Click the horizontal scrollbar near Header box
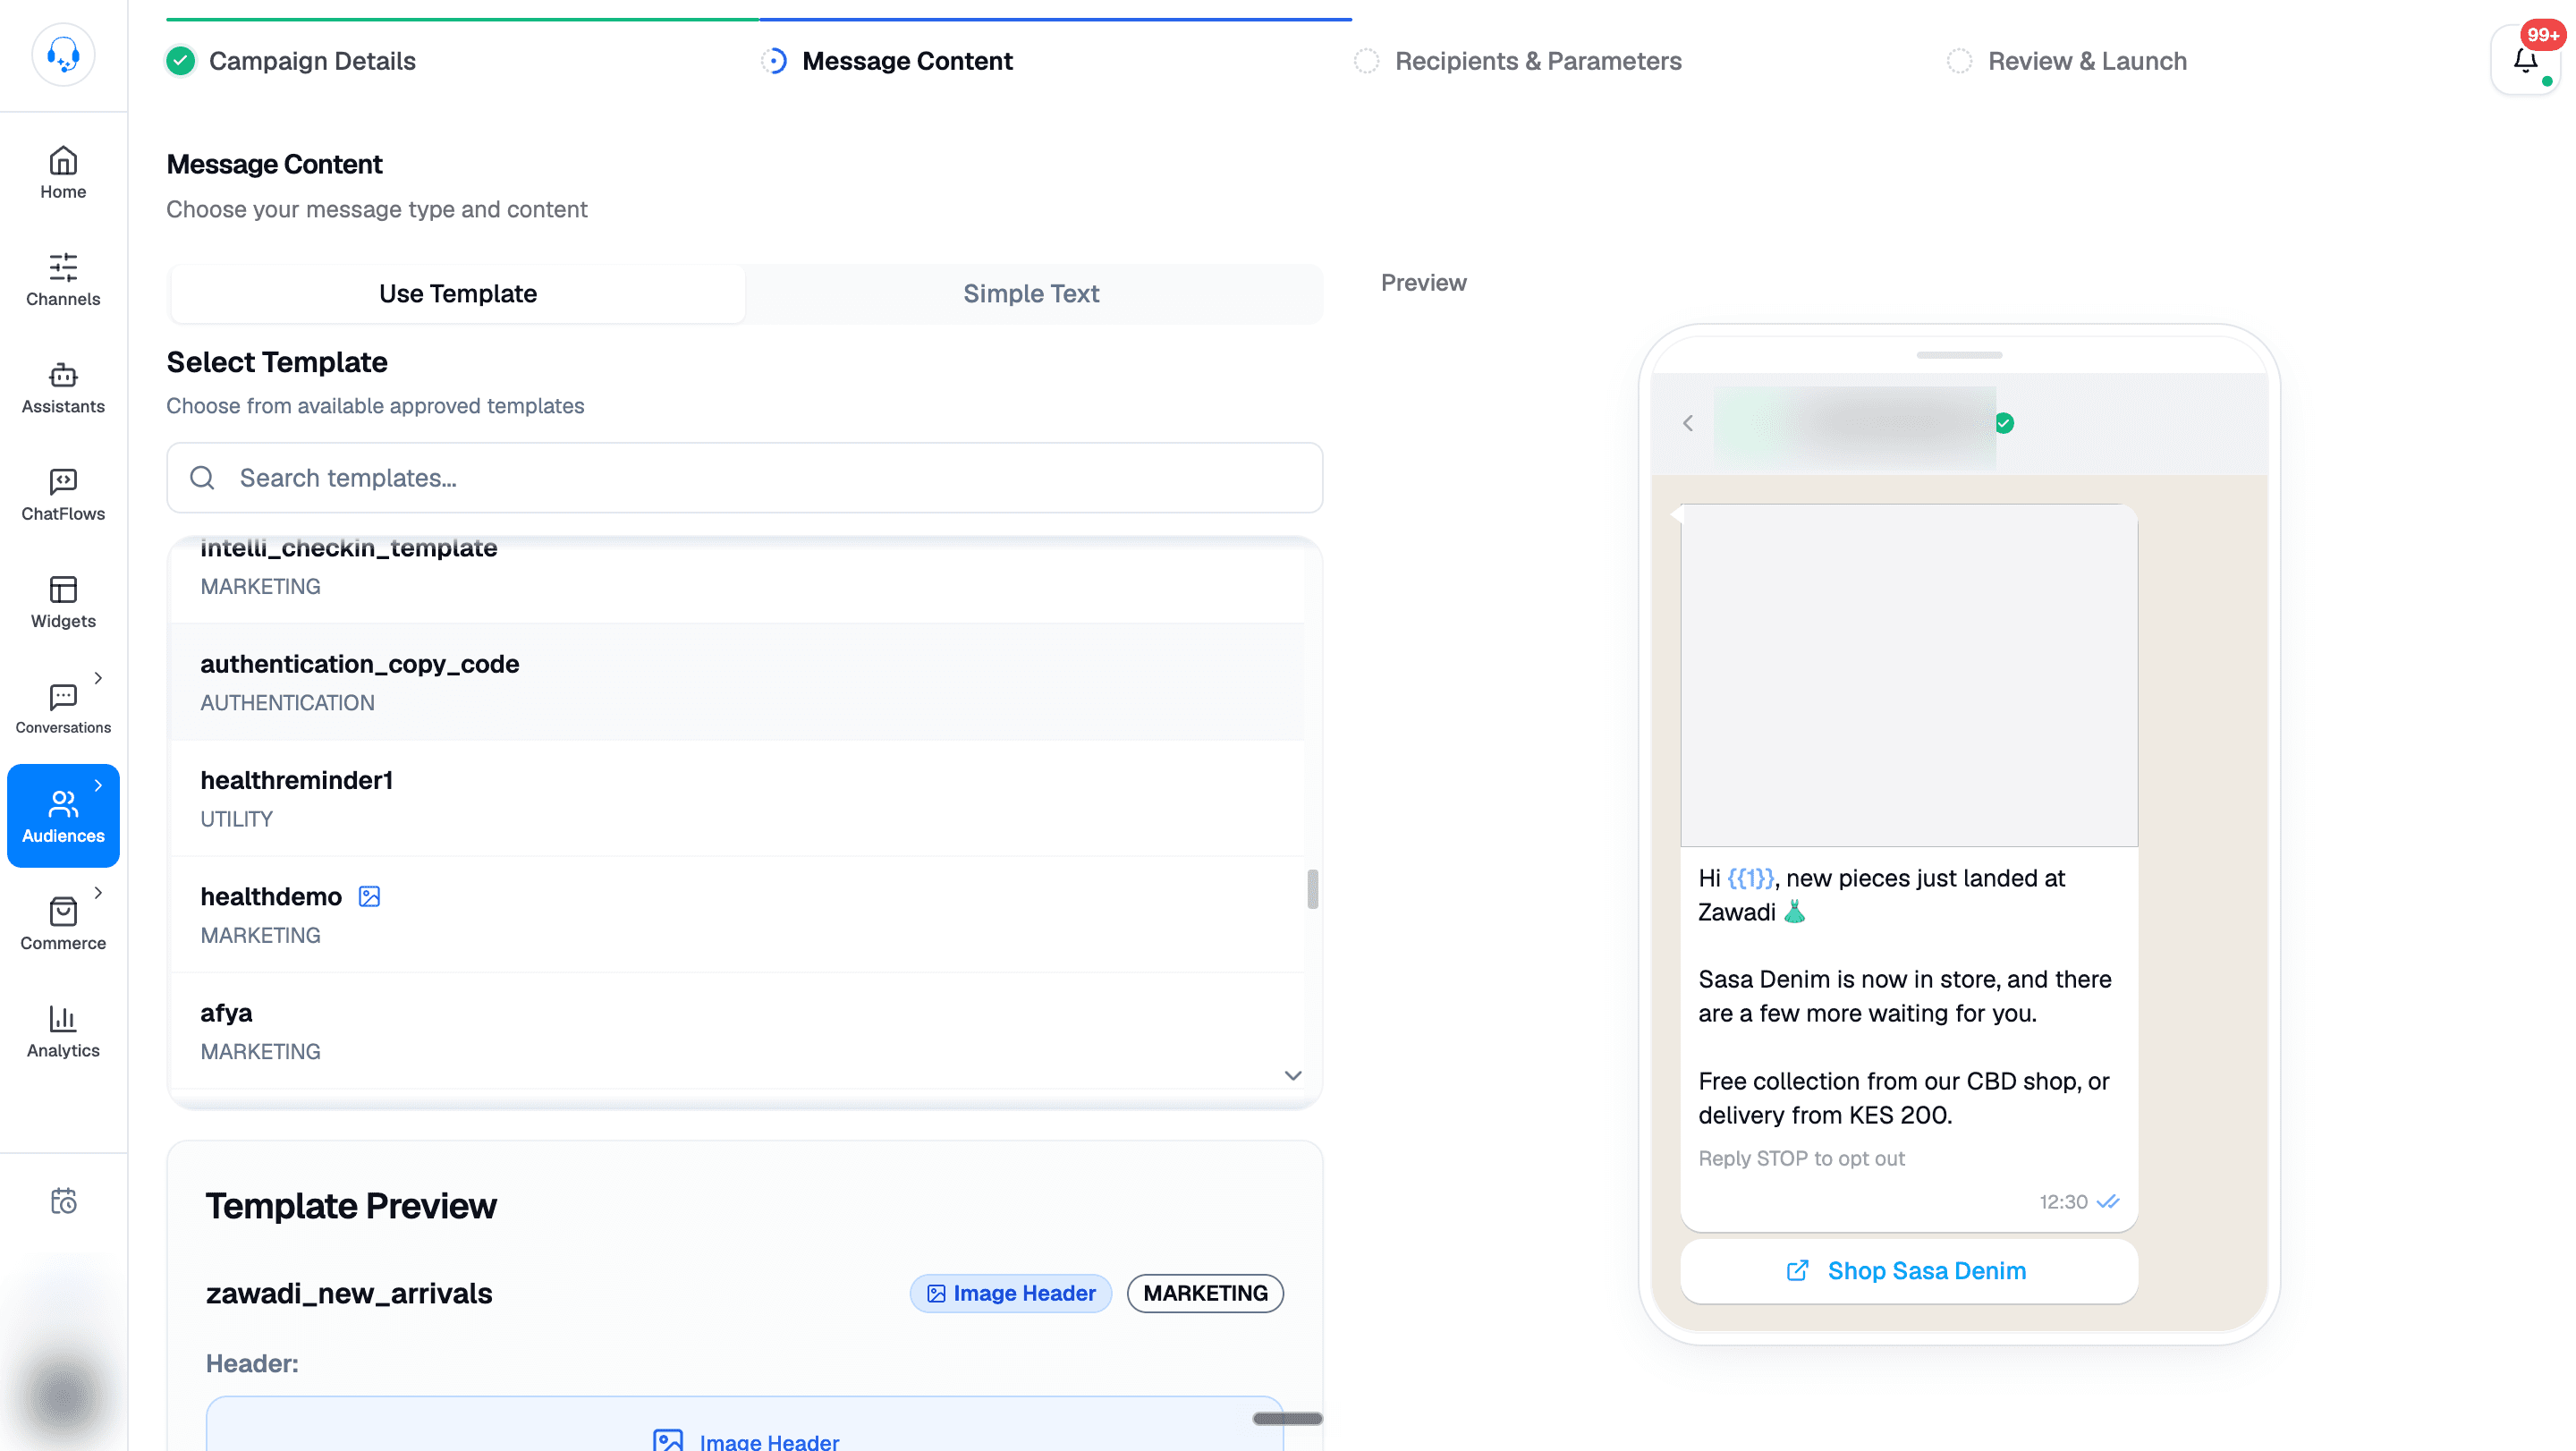 point(1288,1418)
